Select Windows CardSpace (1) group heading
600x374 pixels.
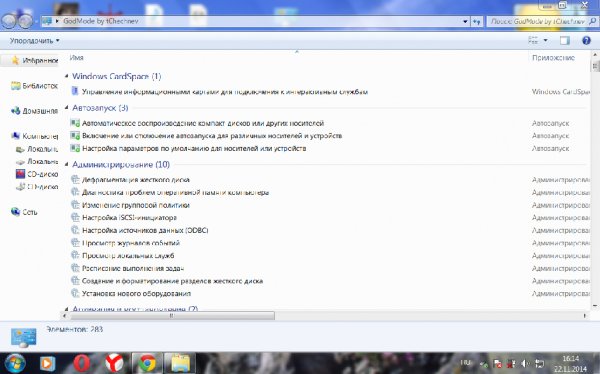tap(117, 76)
